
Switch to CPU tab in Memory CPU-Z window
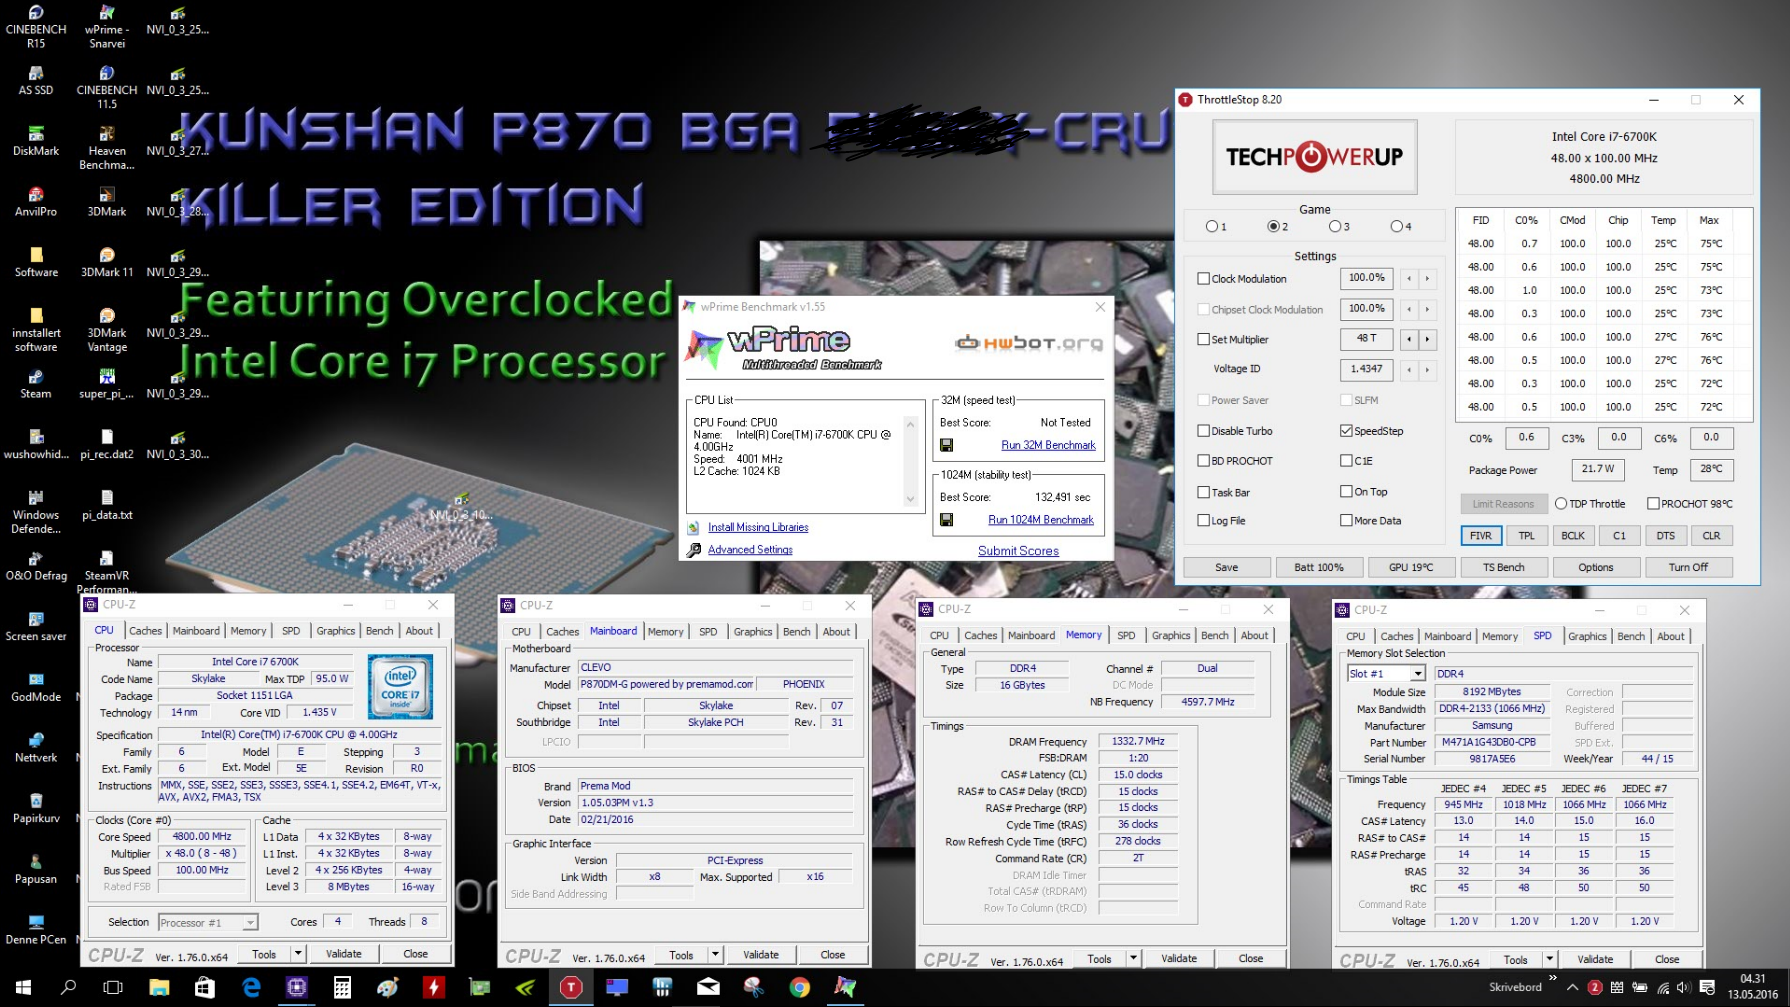pos(939,636)
